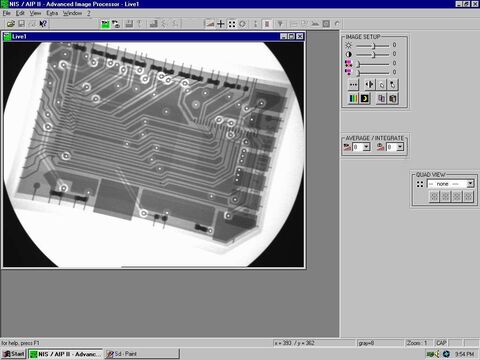Open the Extra menu
Screen dimensions: 480x360
coord(52,13)
